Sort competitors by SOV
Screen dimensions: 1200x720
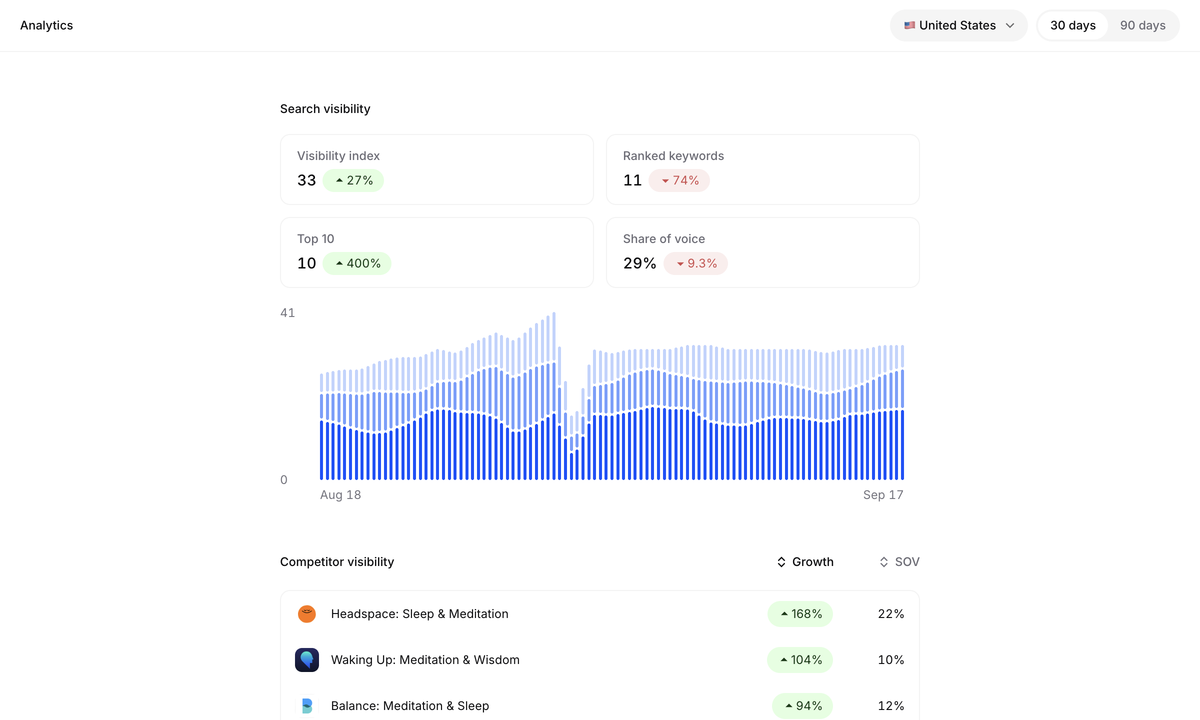tap(899, 562)
